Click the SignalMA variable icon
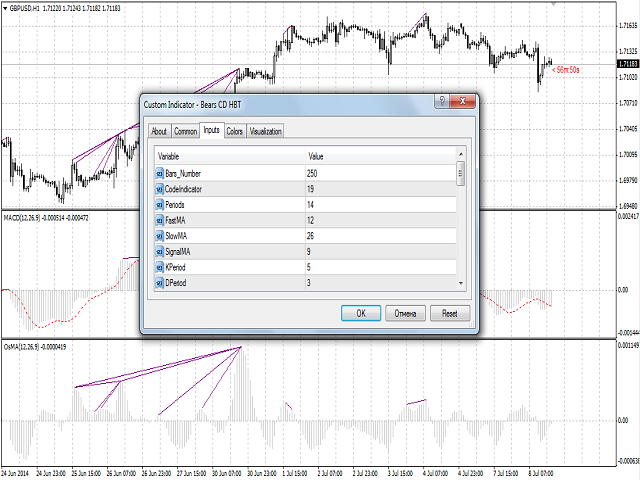640x480 pixels. pyautogui.click(x=159, y=252)
